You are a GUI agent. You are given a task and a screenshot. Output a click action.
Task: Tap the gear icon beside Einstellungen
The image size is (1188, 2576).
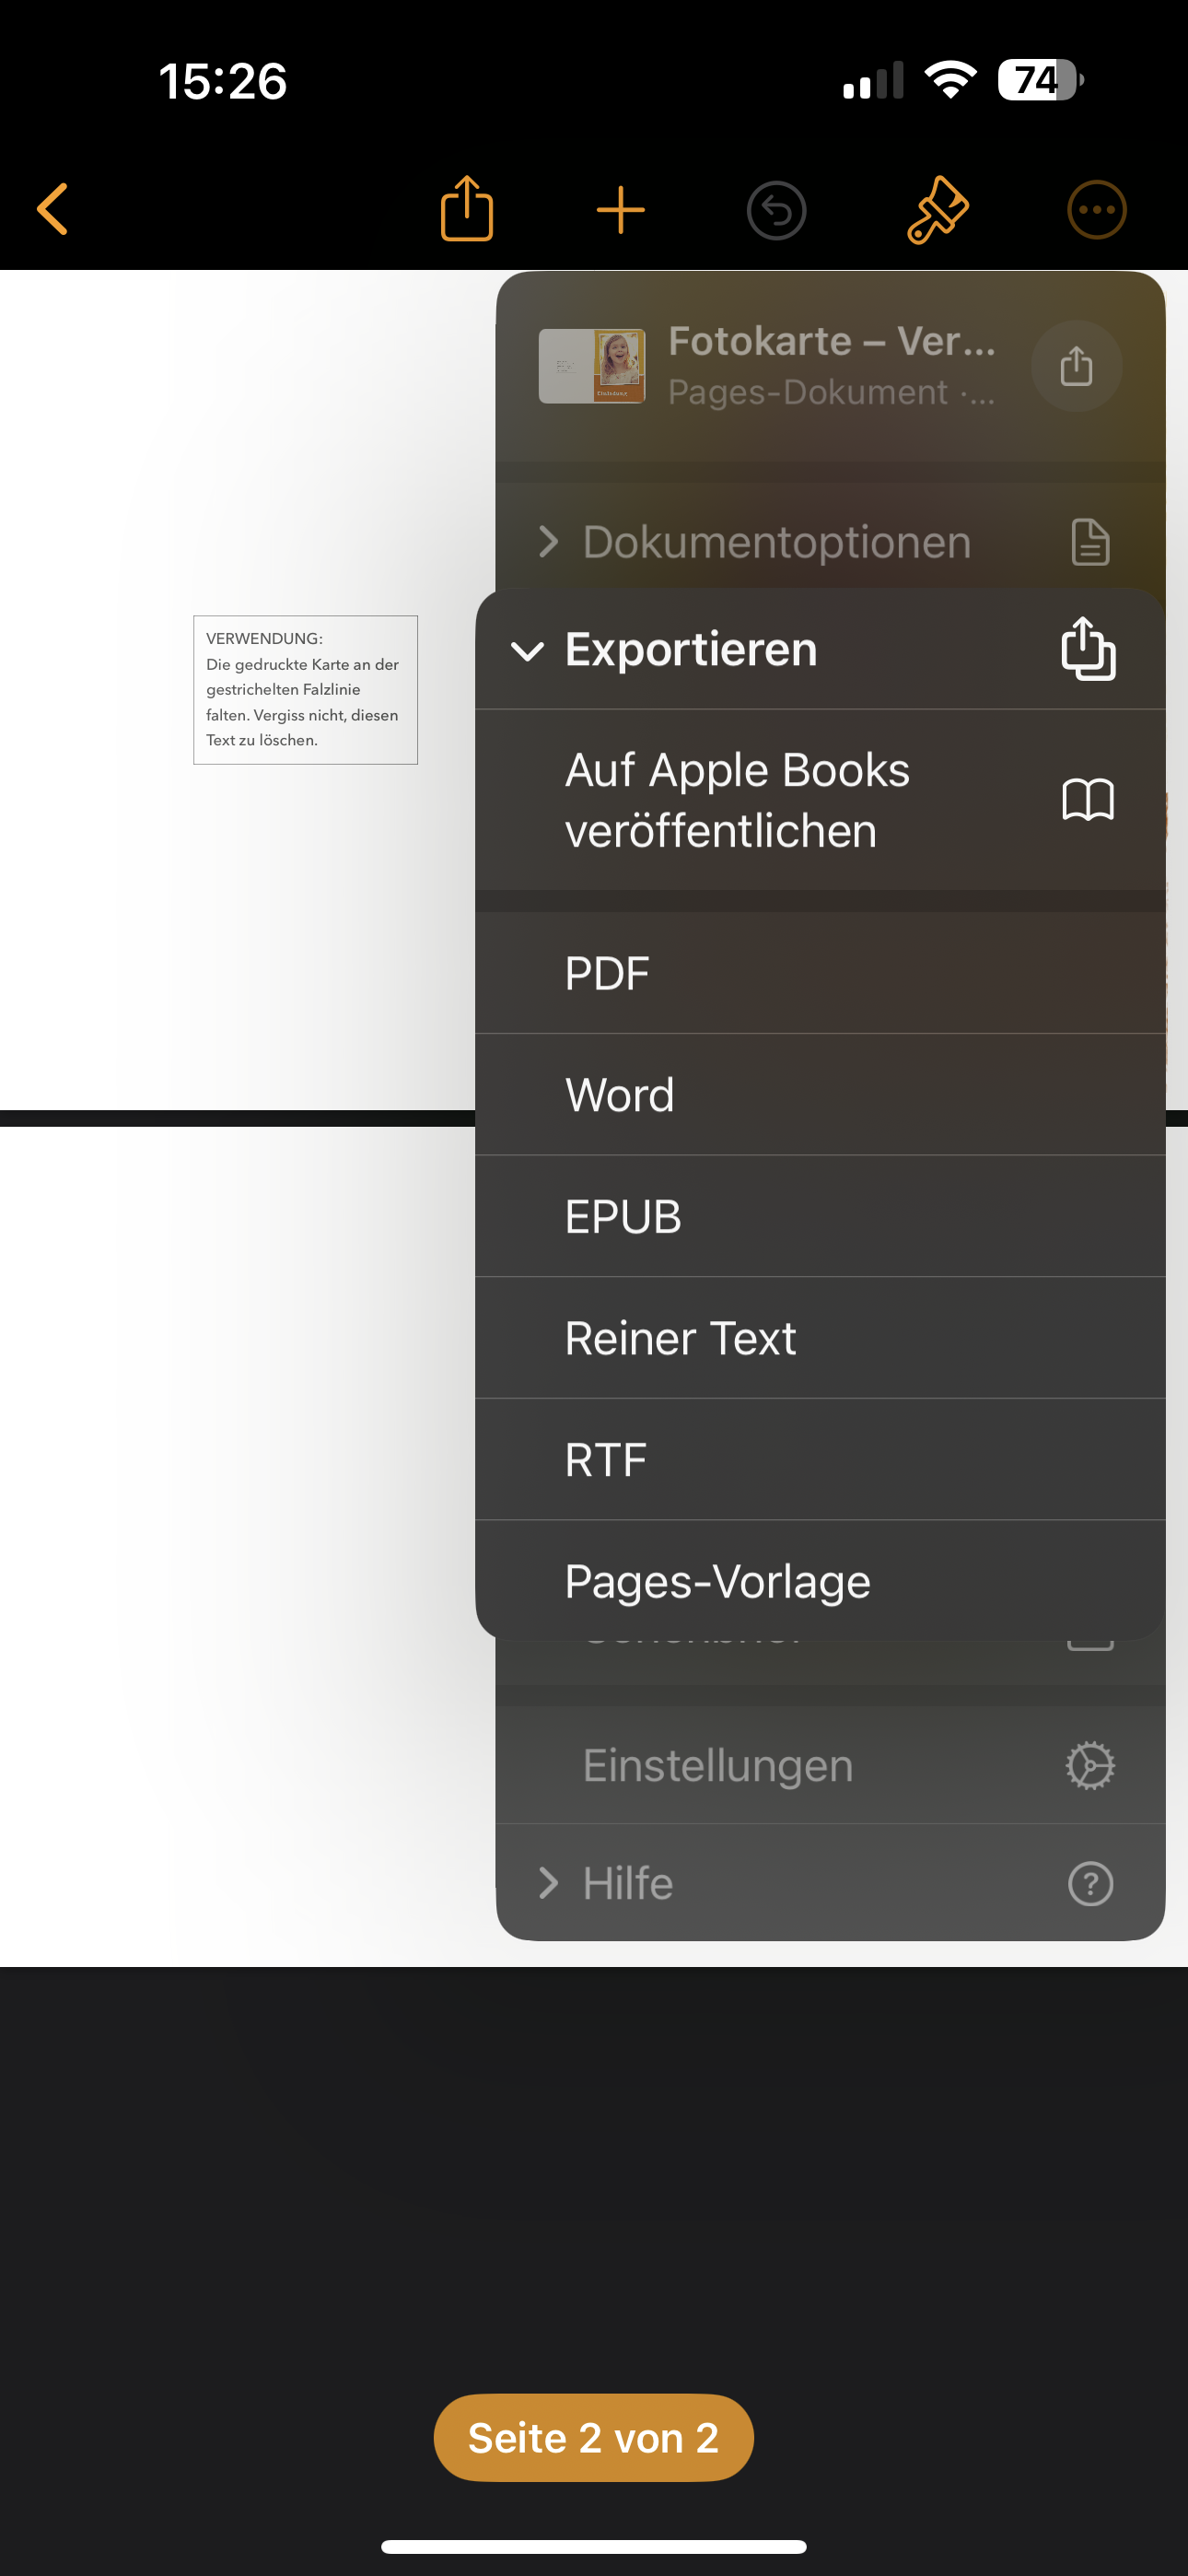click(x=1090, y=1765)
